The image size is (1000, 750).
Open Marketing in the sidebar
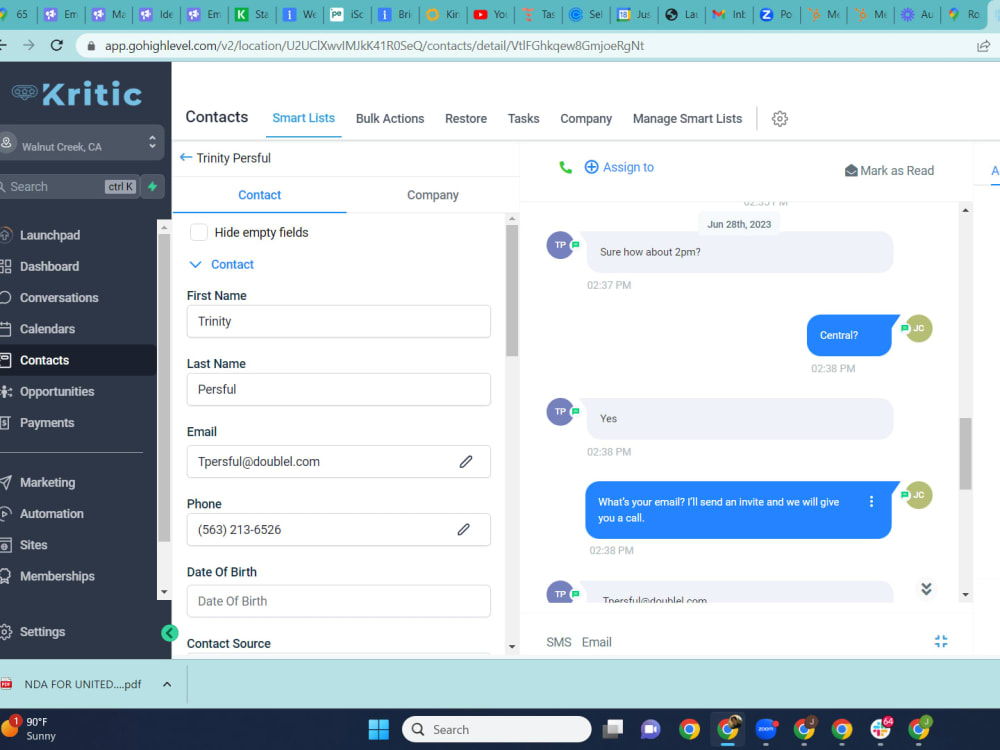(47, 483)
